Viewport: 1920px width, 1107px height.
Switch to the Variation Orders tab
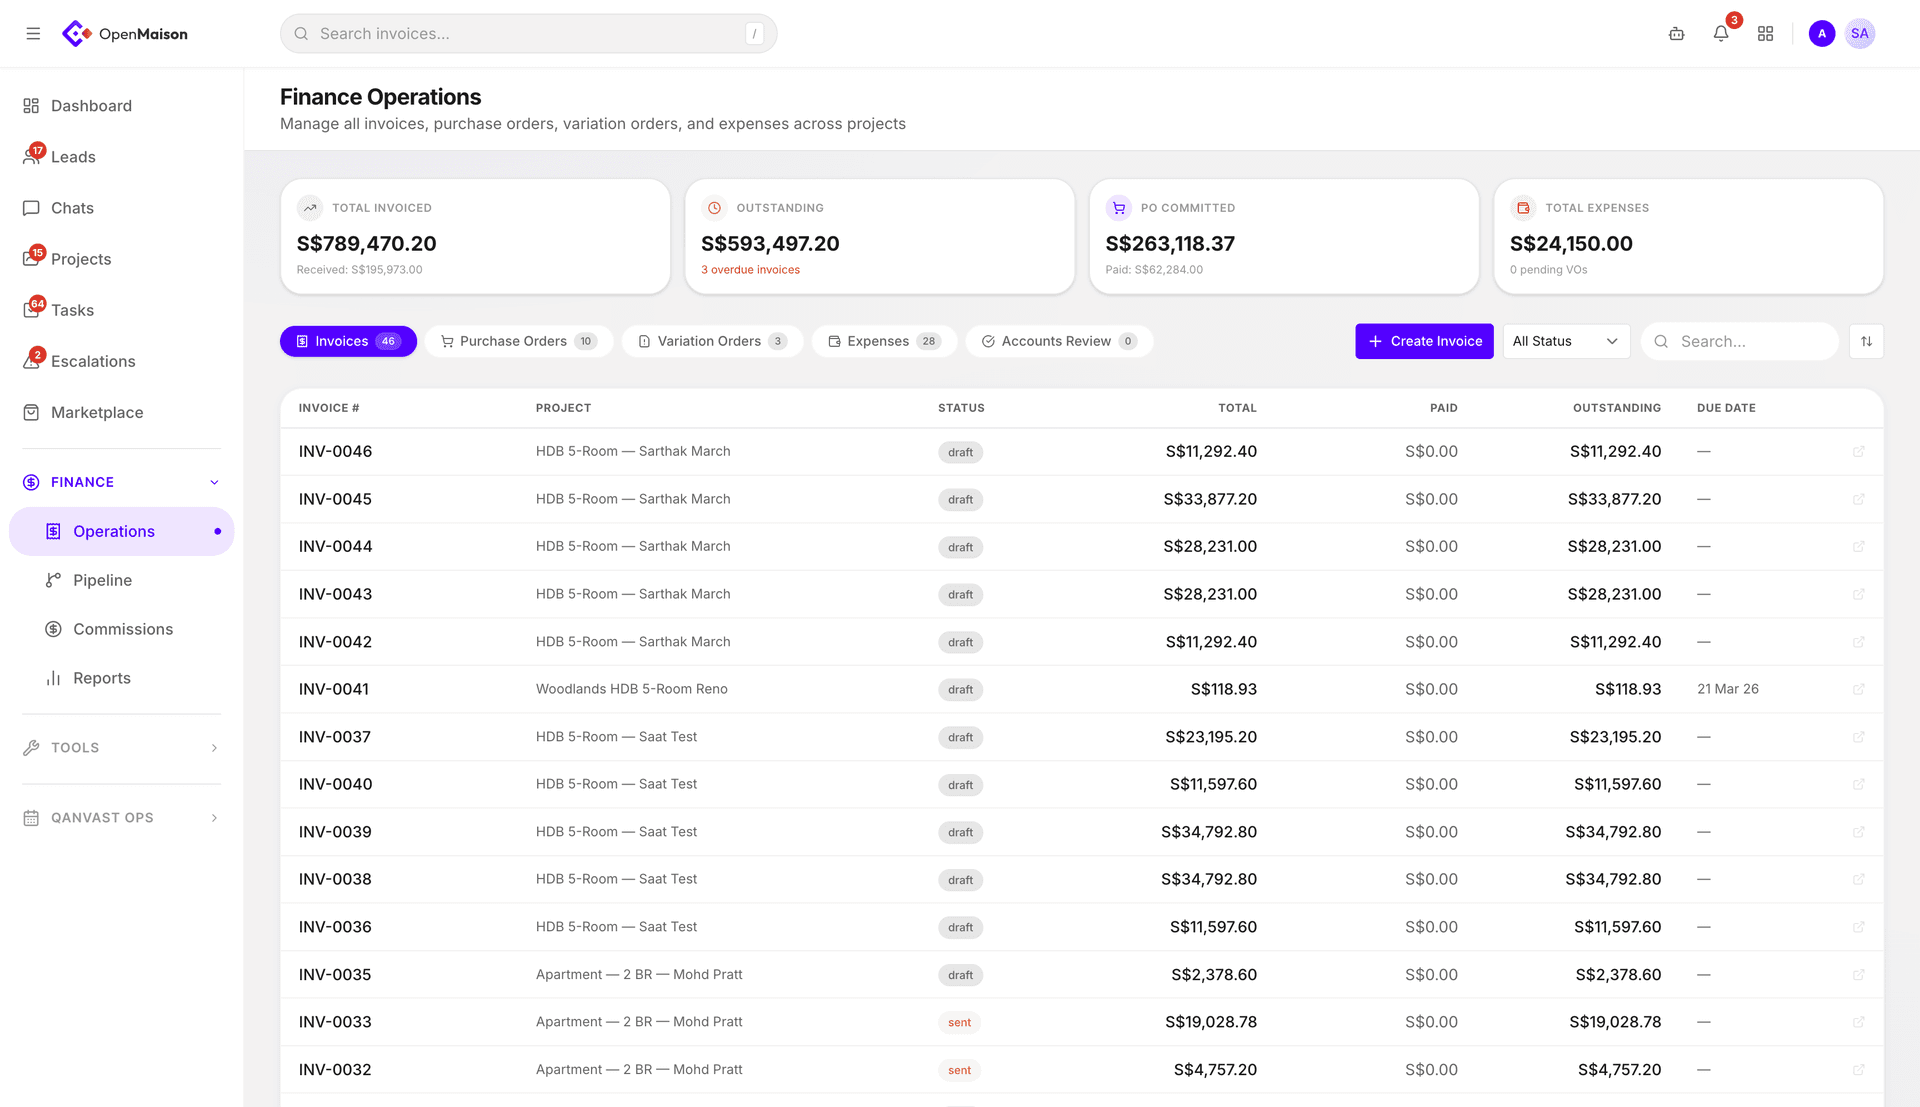[x=712, y=341]
